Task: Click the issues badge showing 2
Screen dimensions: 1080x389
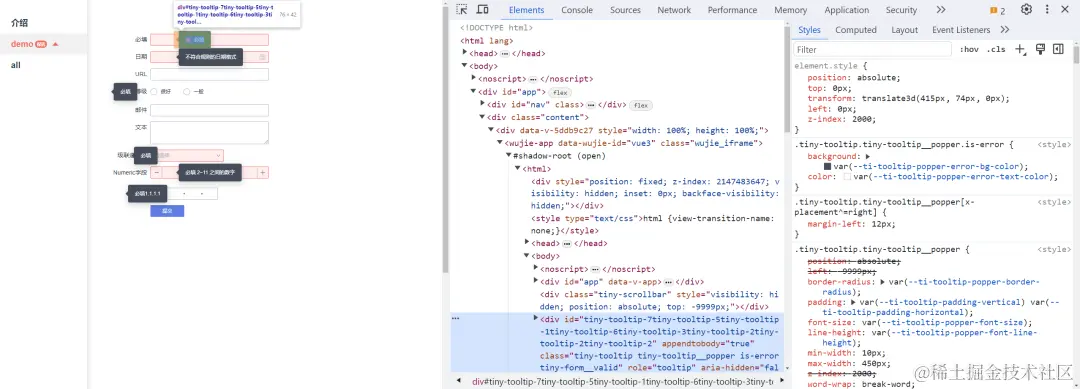Action: pyautogui.click(x=997, y=10)
